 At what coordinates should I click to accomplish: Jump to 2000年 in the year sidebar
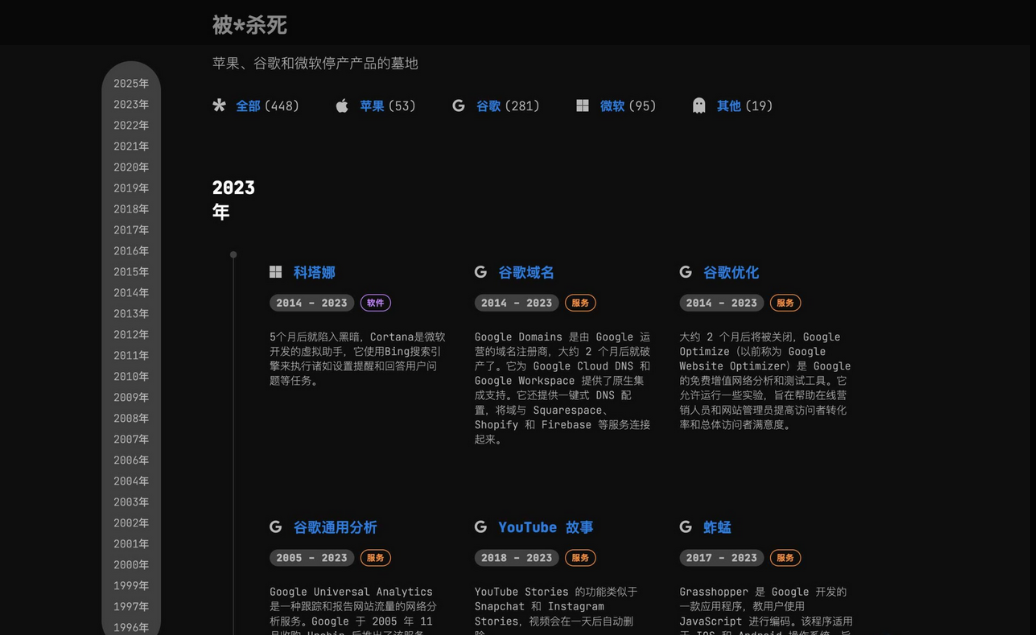pos(131,565)
